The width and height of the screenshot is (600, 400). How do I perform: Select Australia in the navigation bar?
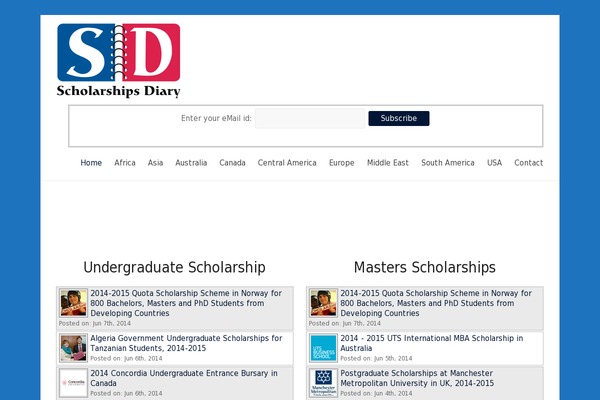click(x=191, y=163)
